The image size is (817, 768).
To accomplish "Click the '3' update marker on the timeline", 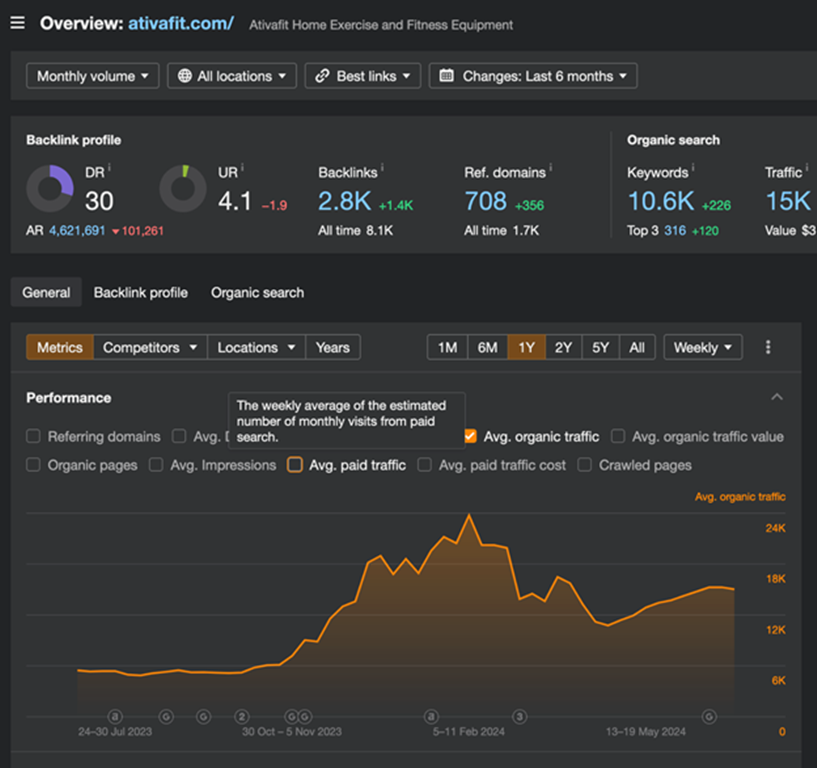I will click(519, 717).
